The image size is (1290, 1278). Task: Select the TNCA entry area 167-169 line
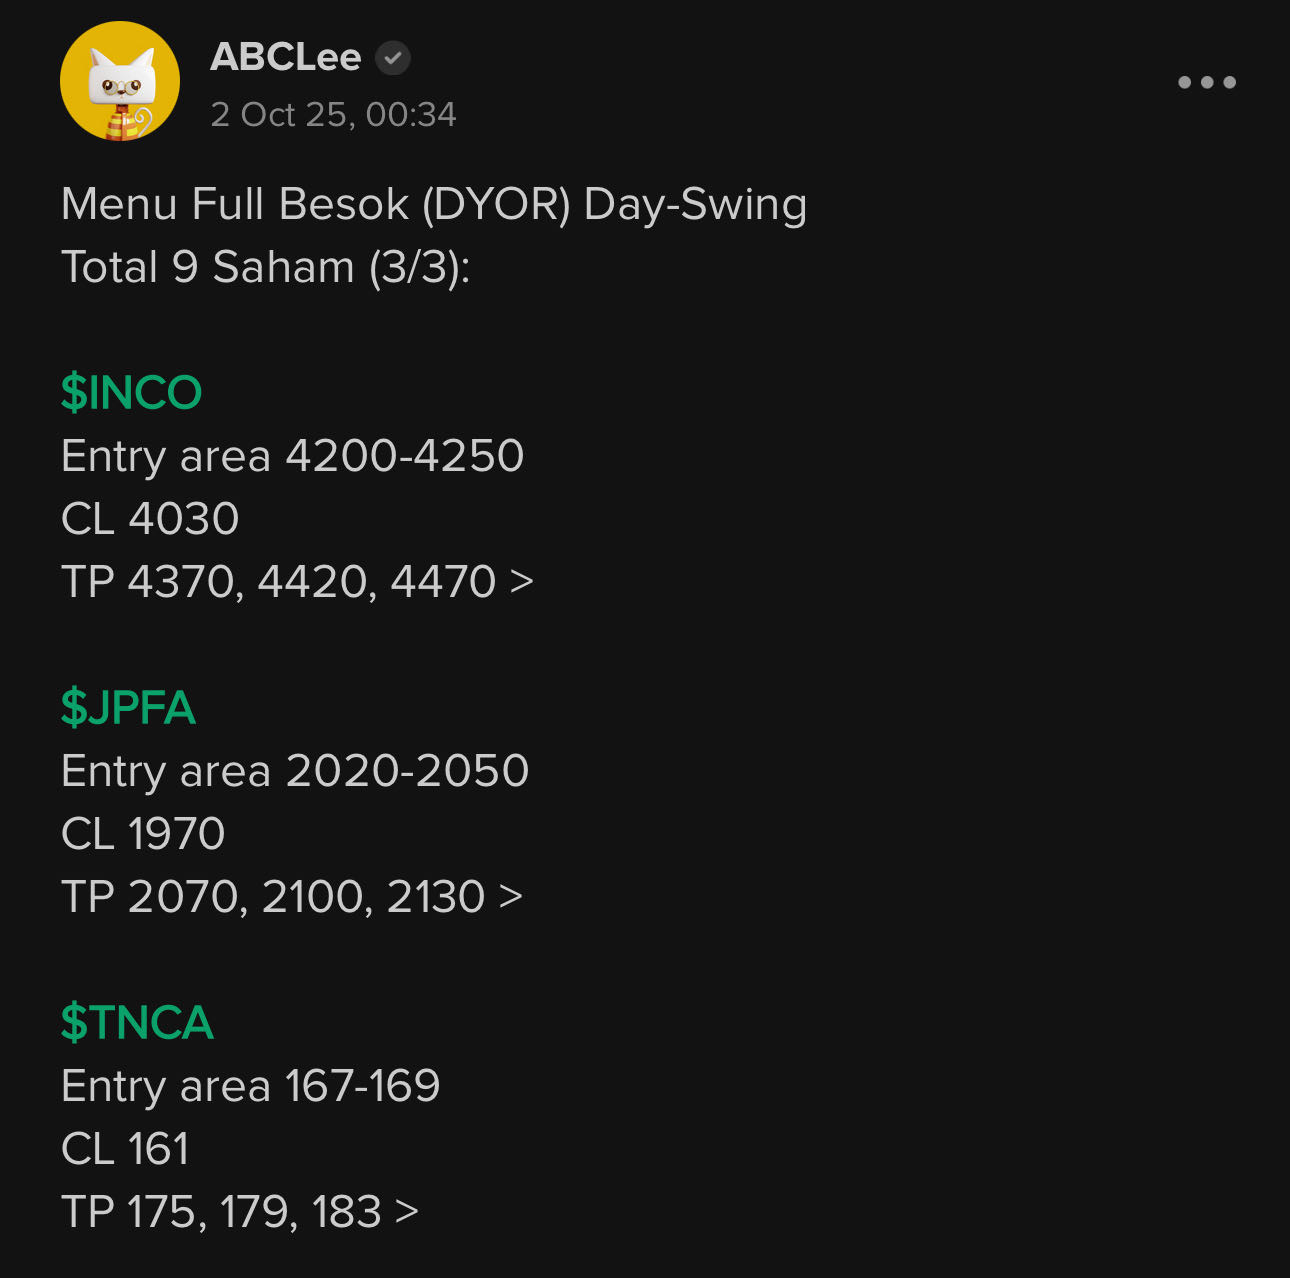[x=250, y=1086]
